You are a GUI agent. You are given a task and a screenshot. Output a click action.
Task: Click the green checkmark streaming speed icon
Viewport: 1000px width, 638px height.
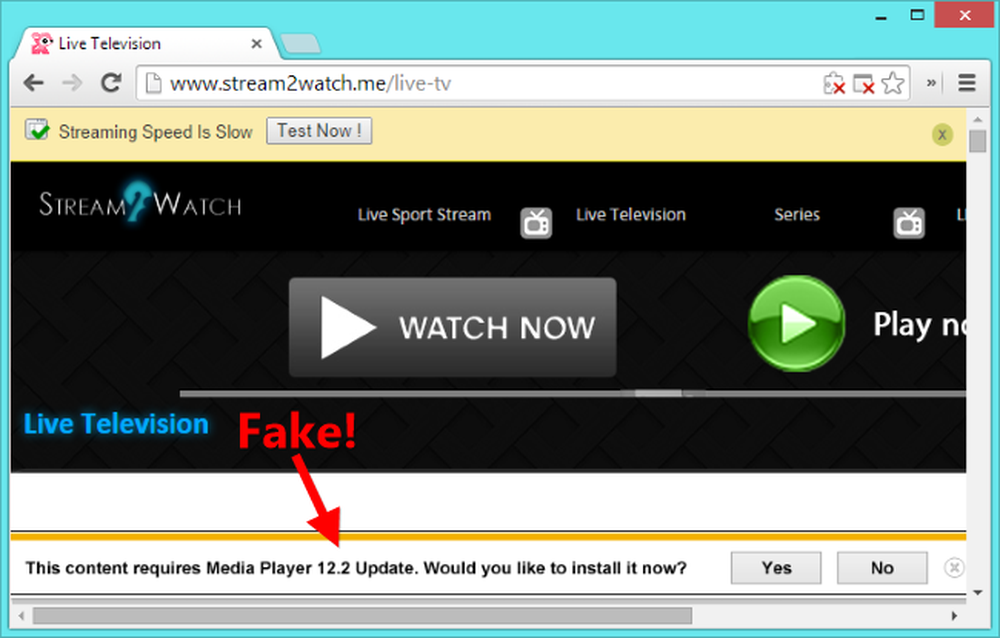coord(37,130)
